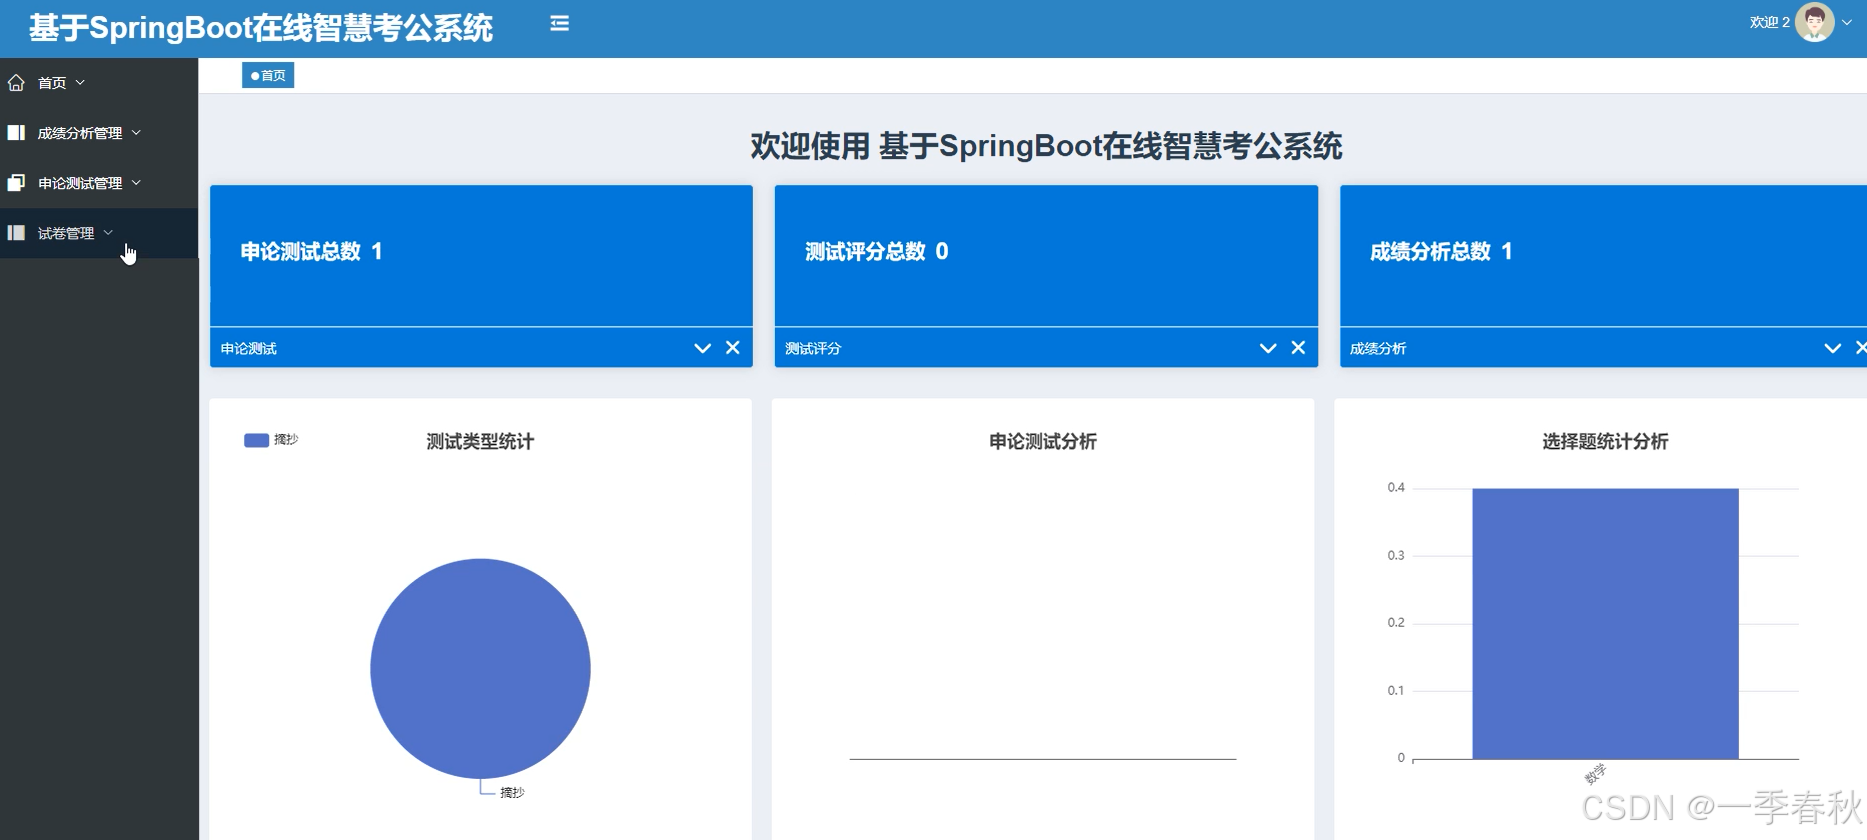Image resolution: width=1867 pixels, height=840 pixels.
Task: Click the 申论测试分析 chart title
Action: [x=1043, y=441]
